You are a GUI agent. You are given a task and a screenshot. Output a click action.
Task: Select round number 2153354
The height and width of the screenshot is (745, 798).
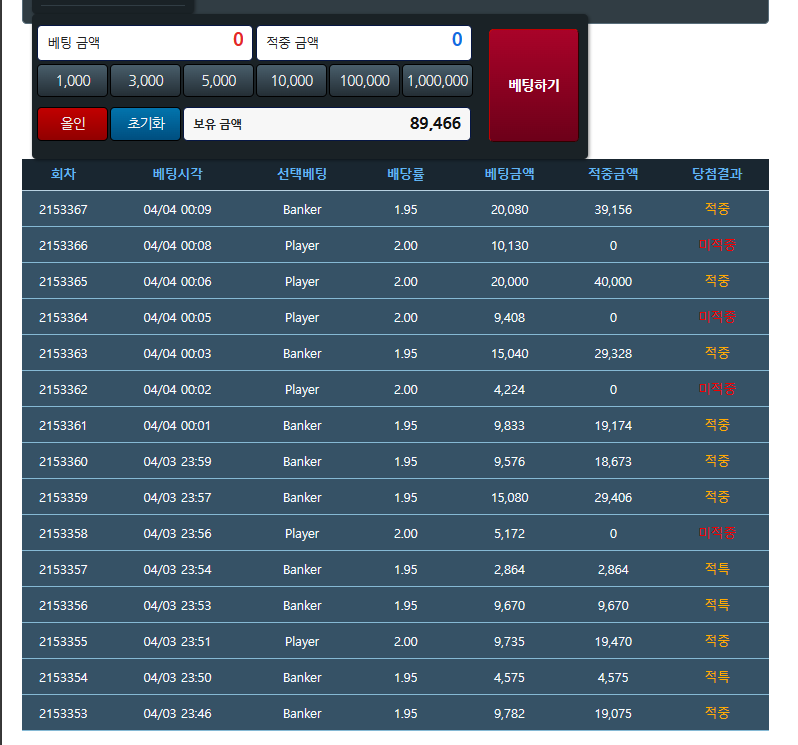63,678
